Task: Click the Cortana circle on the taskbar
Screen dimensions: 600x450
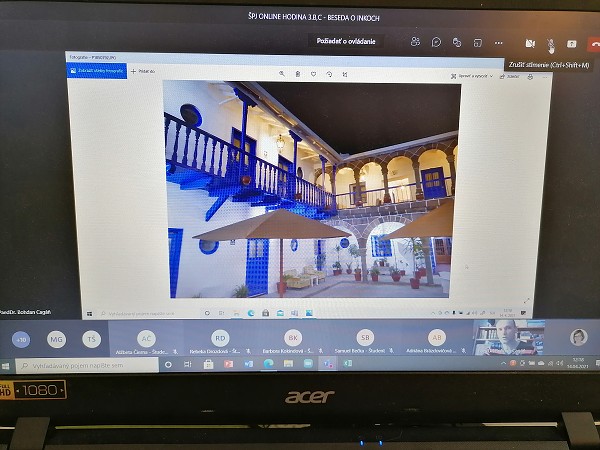Action: 168,365
